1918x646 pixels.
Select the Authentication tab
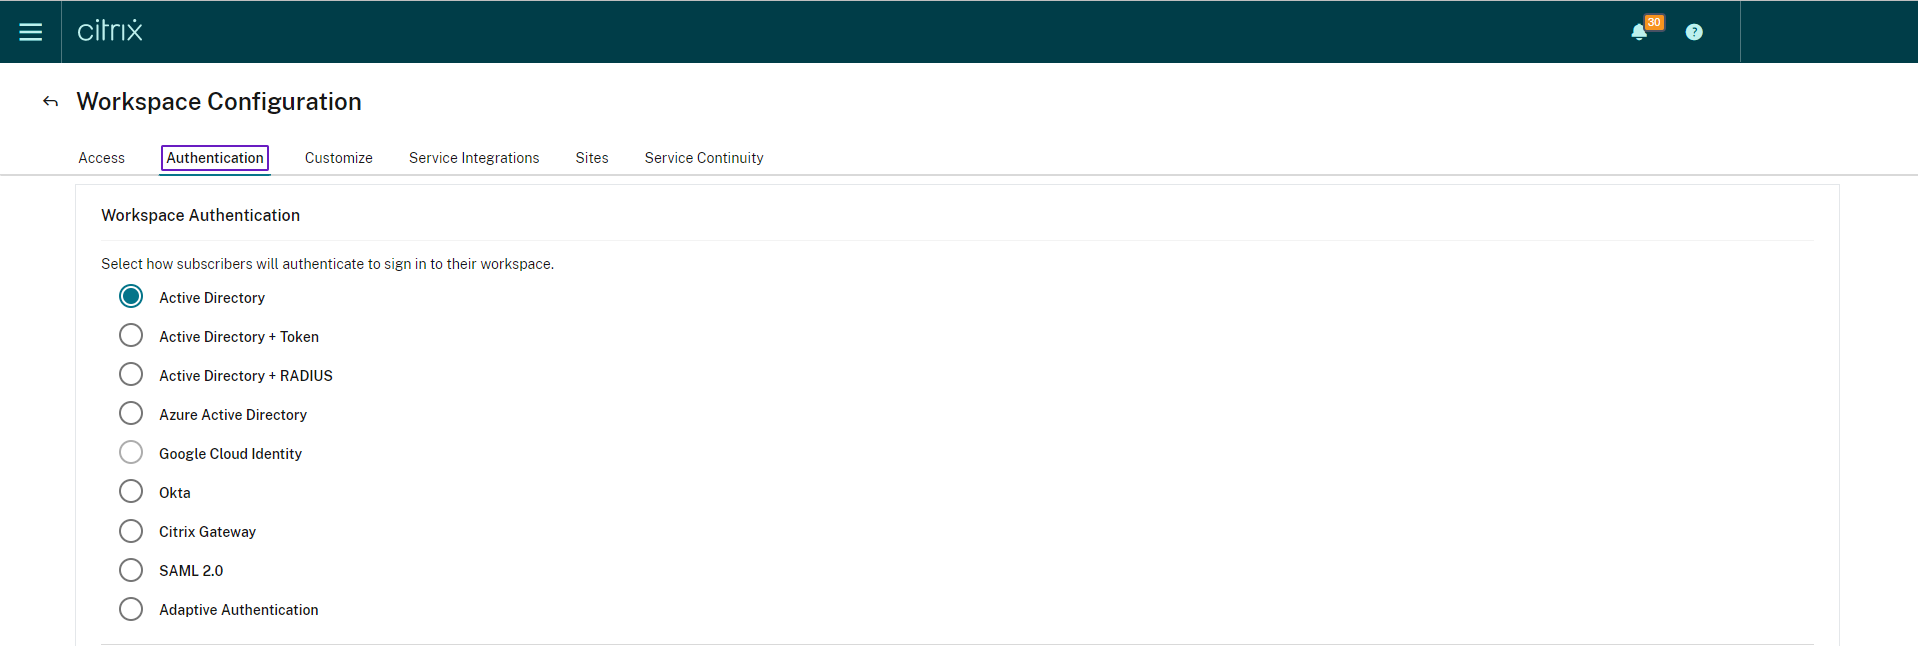coord(215,158)
